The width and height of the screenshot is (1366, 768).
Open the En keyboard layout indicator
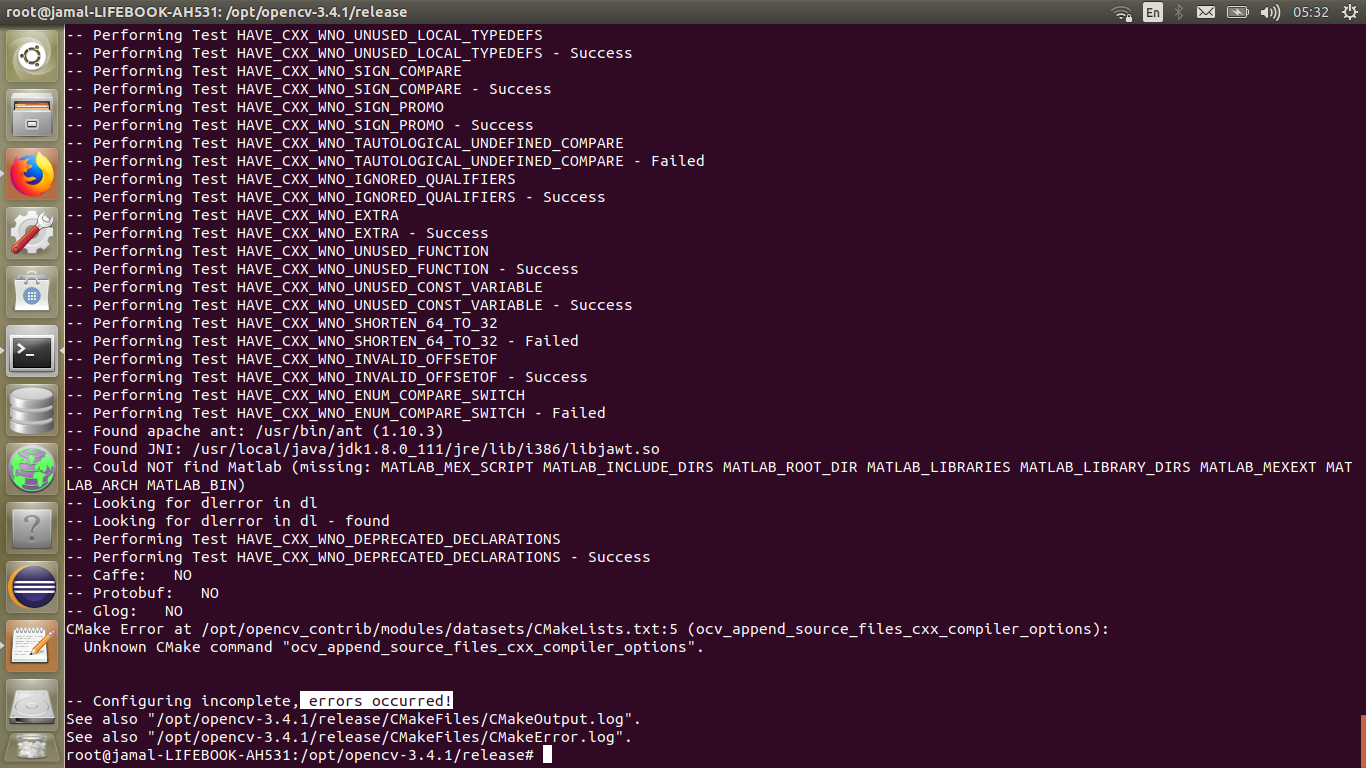tap(1153, 12)
